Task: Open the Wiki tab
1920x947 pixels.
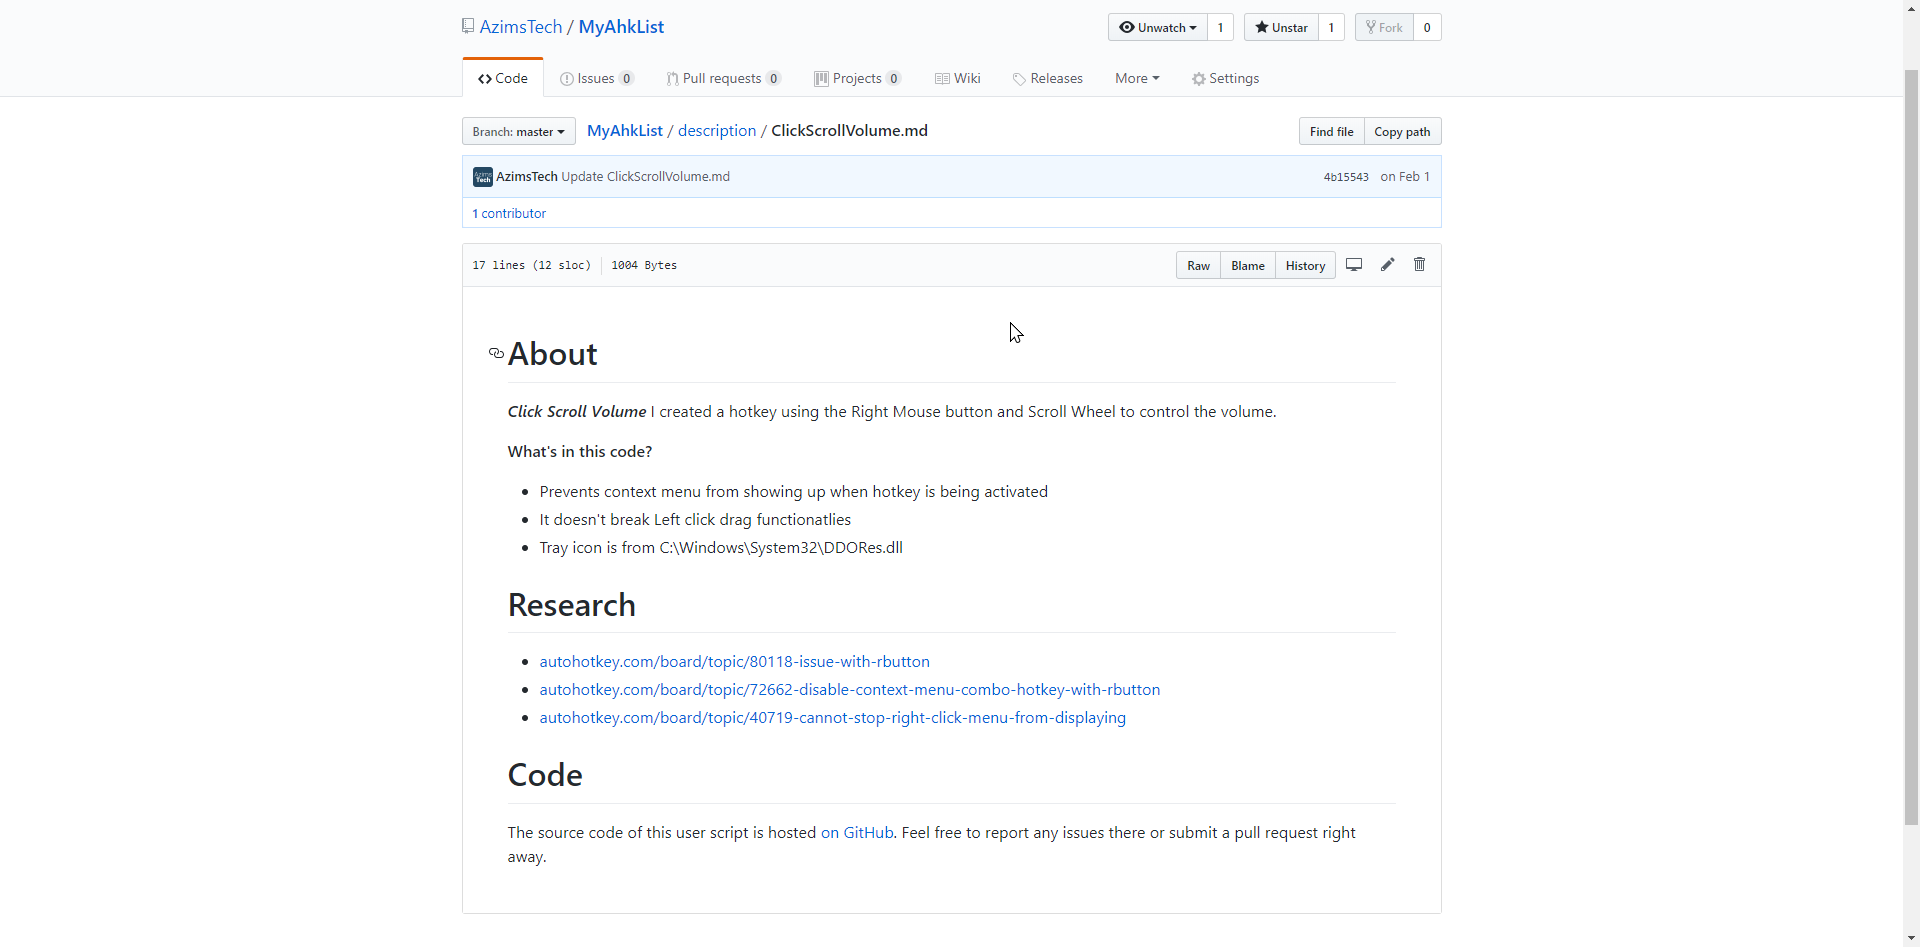Action: 958,78
